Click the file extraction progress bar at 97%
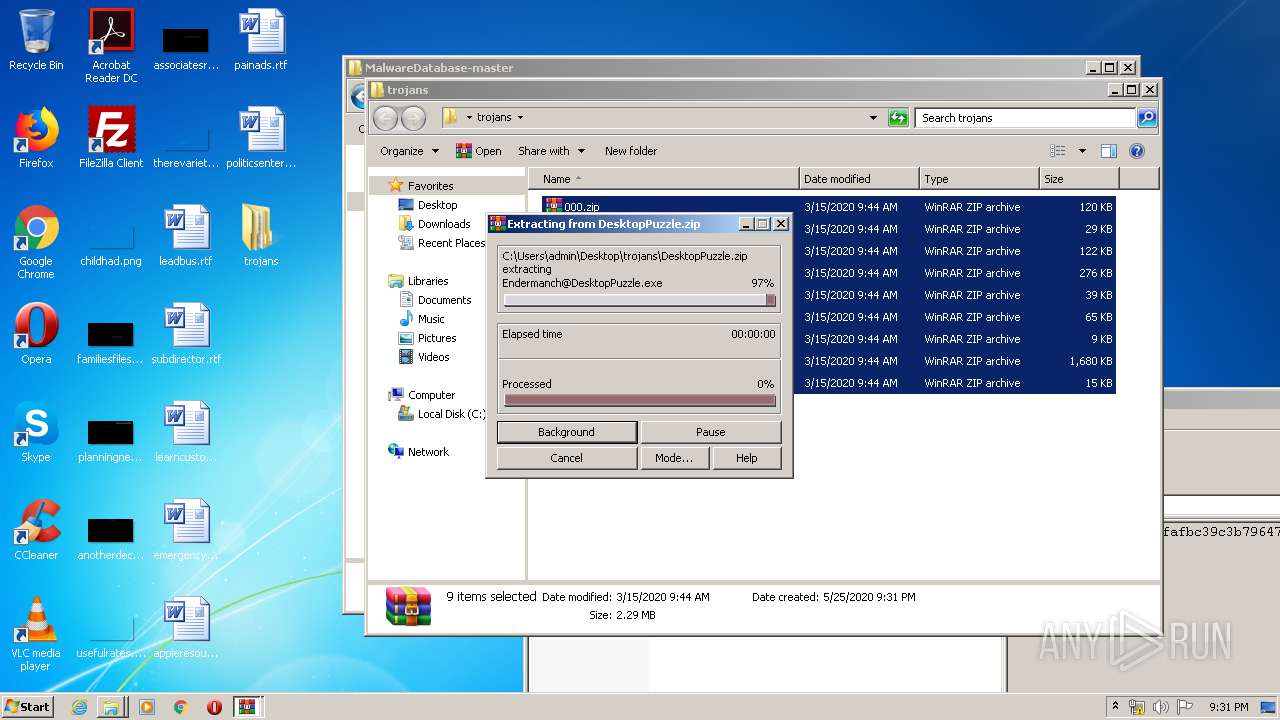 [x=640, y=300]
